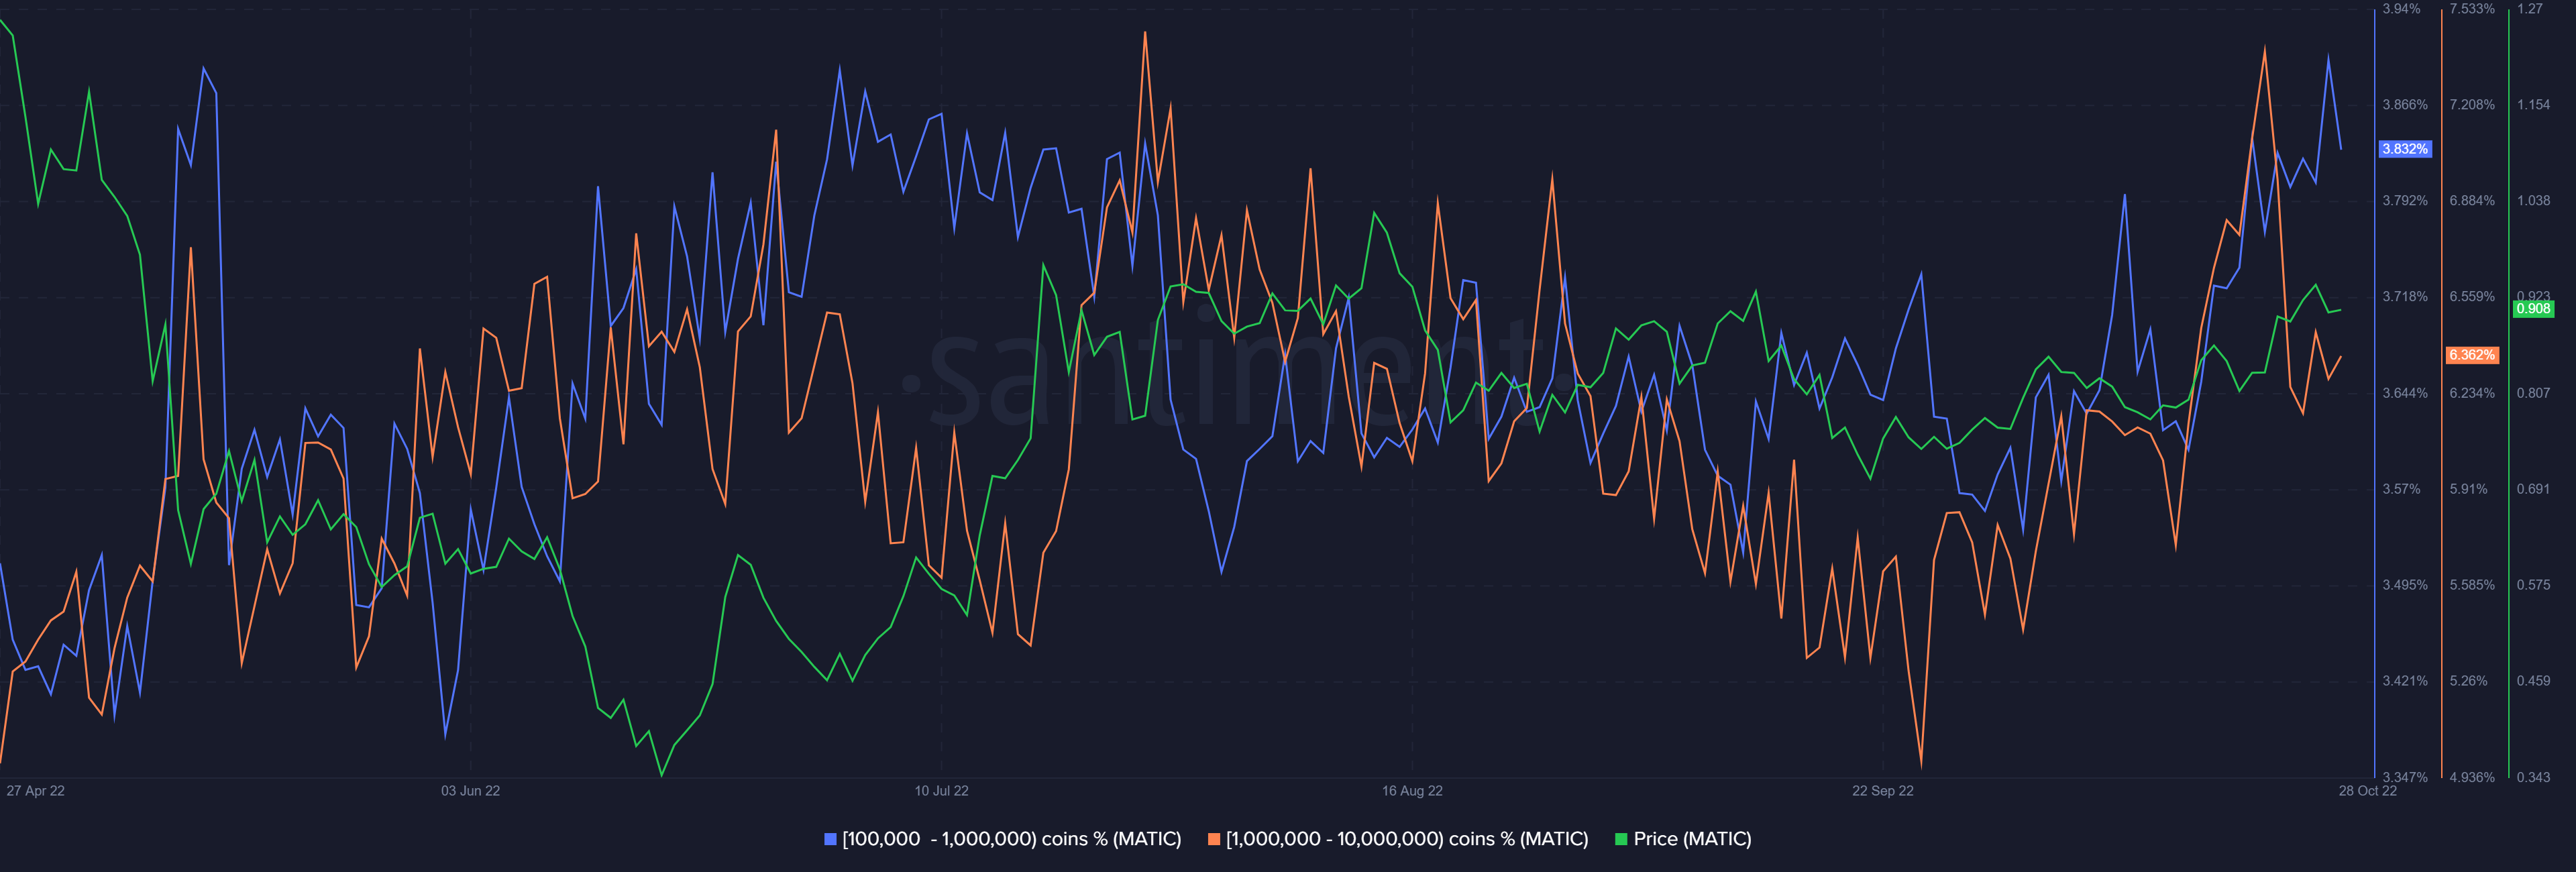This screenshot has width=2576, height=872.
Task: Toggle the Price (MATIC) legend label
Action: click(x=1692, y=839)
